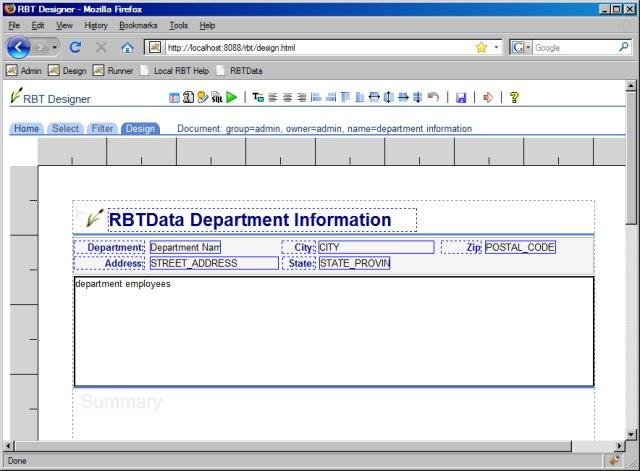Align text left in designer toolbar
The width and height of the screenshot is (640, 471).
coord(273,98)
